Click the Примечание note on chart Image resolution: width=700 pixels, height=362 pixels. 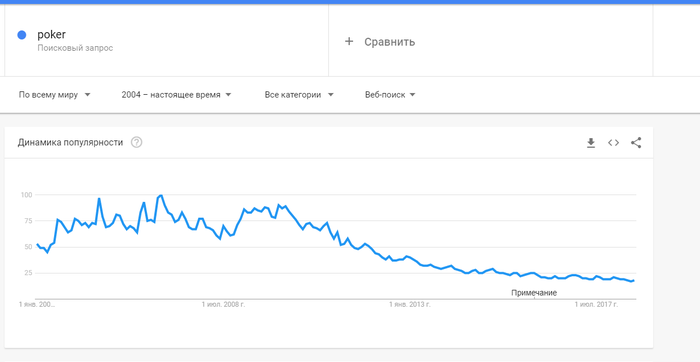pyautogui.click(x=534, y=293)
